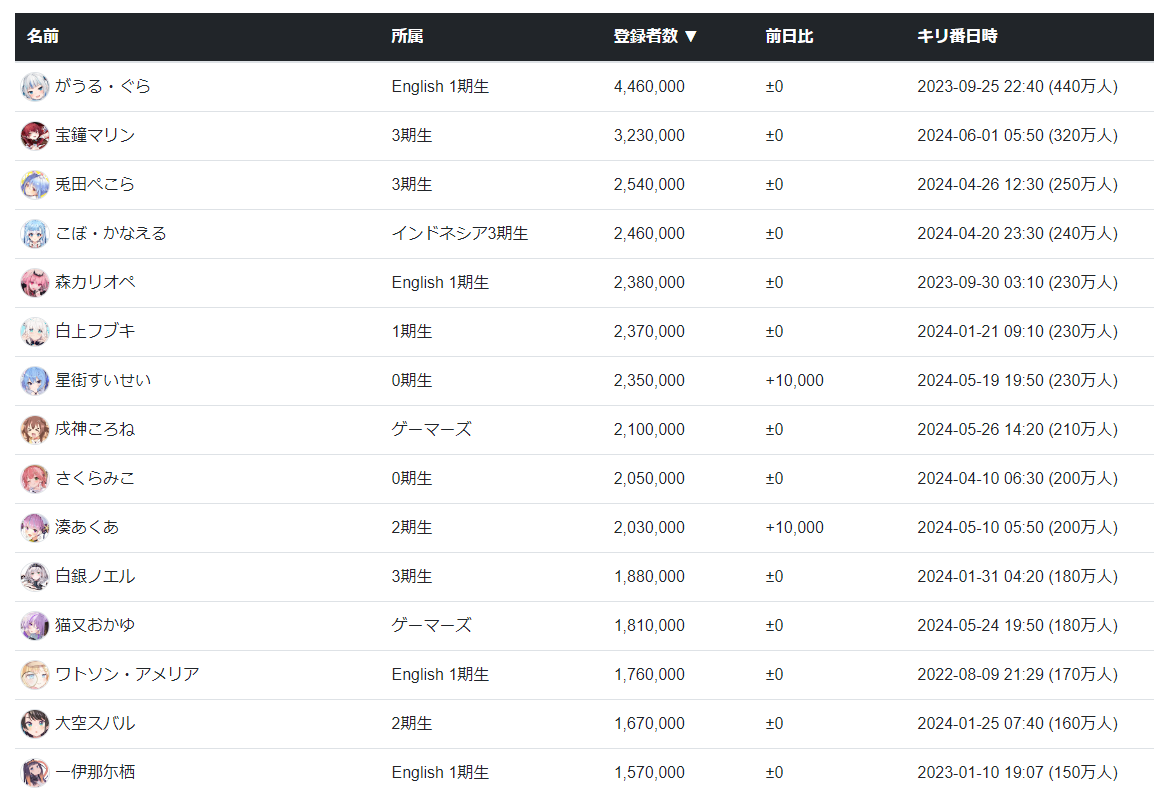Select +10,000 in 湊あくあ row
1154x794 pixels.
click(x=794, y=528)
